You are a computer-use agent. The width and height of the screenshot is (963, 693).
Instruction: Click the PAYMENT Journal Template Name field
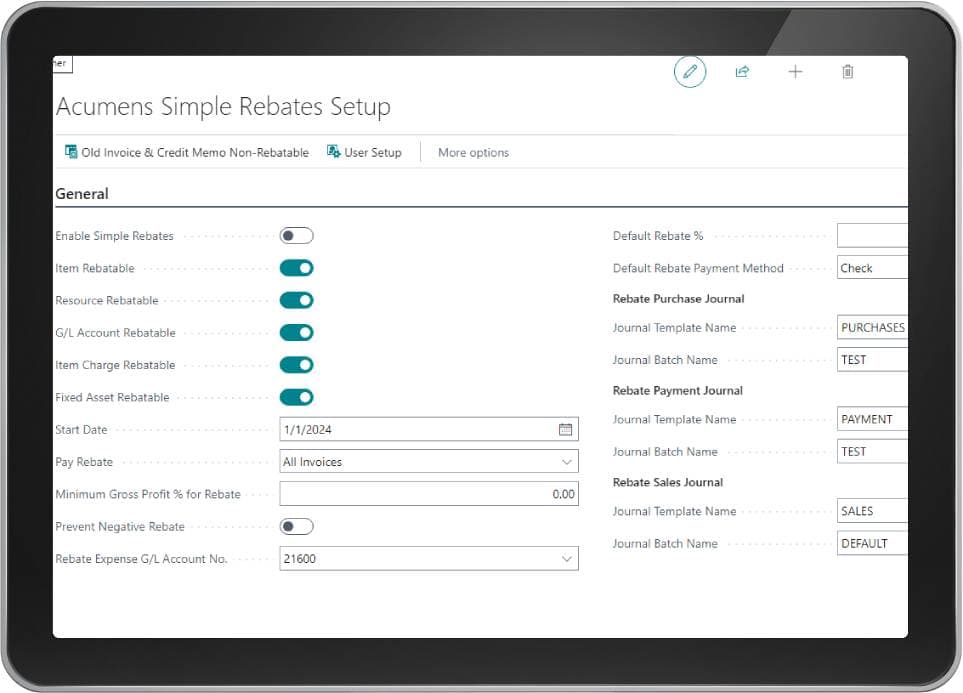pyautogui.click(x=872, y=420)
